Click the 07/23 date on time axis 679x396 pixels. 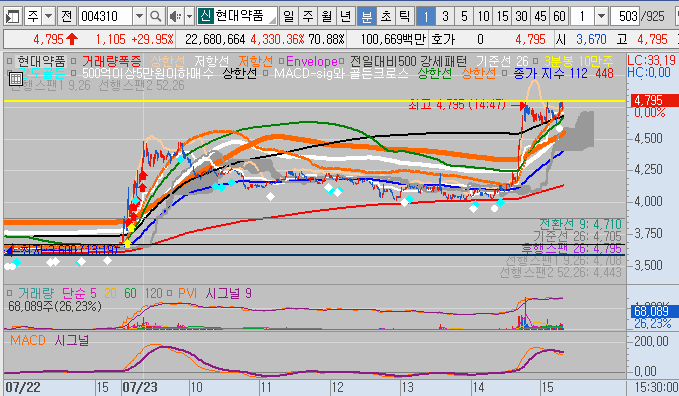140,387
